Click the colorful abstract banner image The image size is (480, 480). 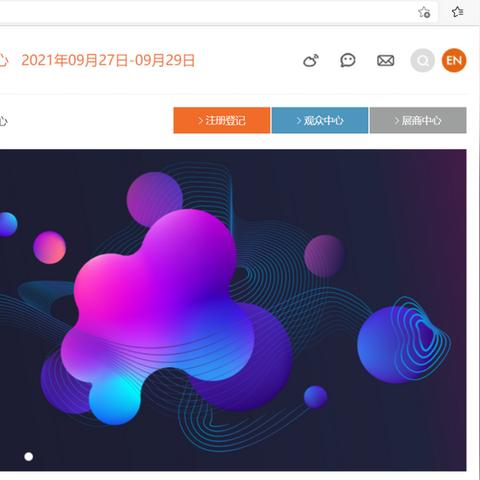click(x=233, y=310)
